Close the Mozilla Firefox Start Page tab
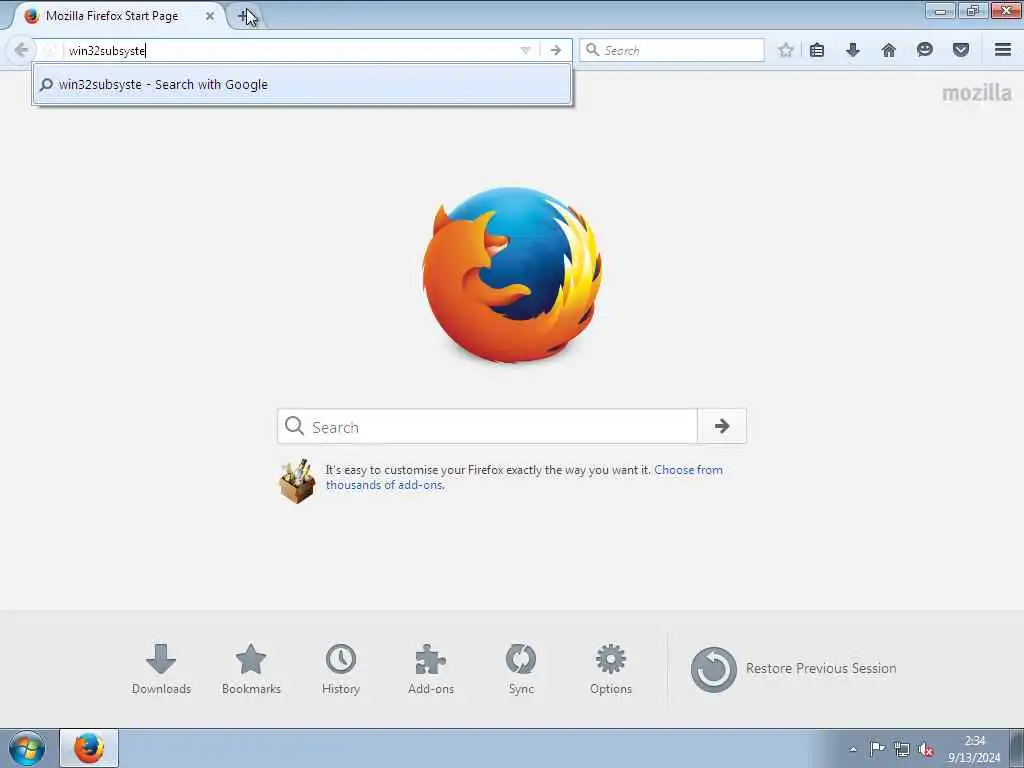Image resolution: width=1024 pixels, height=768 pixels. coord(210,16)
